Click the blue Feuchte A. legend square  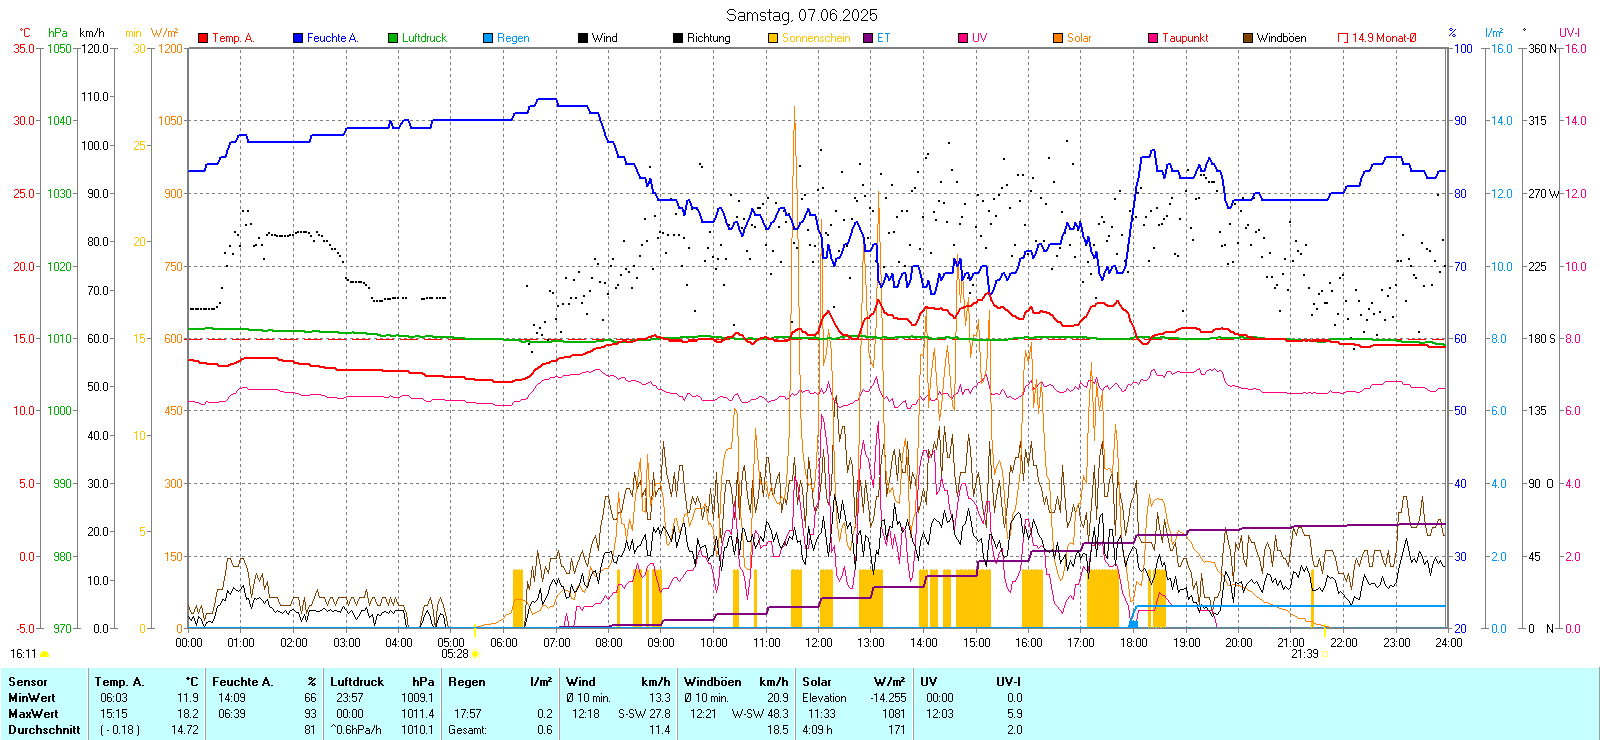298,38
